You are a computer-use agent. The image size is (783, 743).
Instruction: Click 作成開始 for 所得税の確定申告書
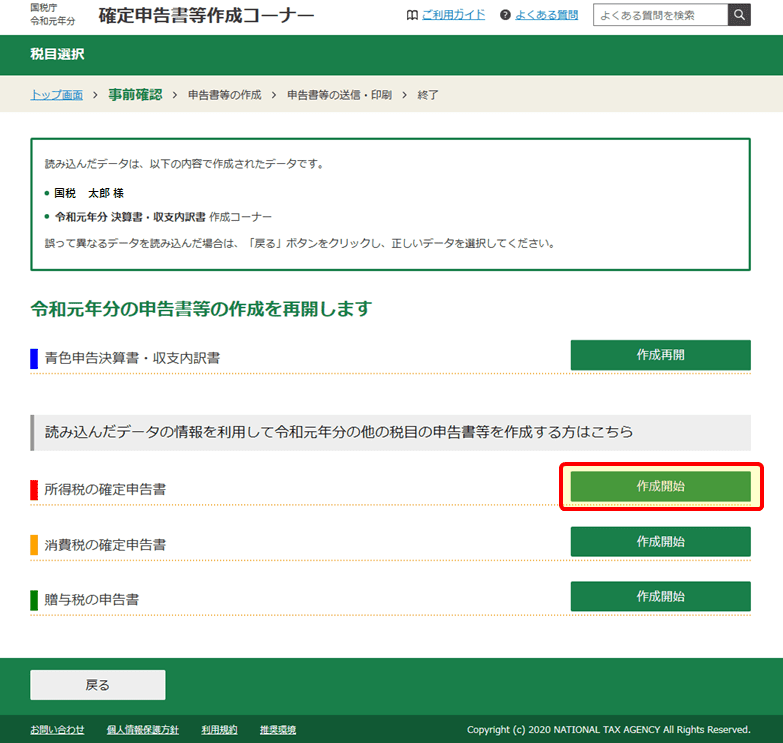coord(661,486)
